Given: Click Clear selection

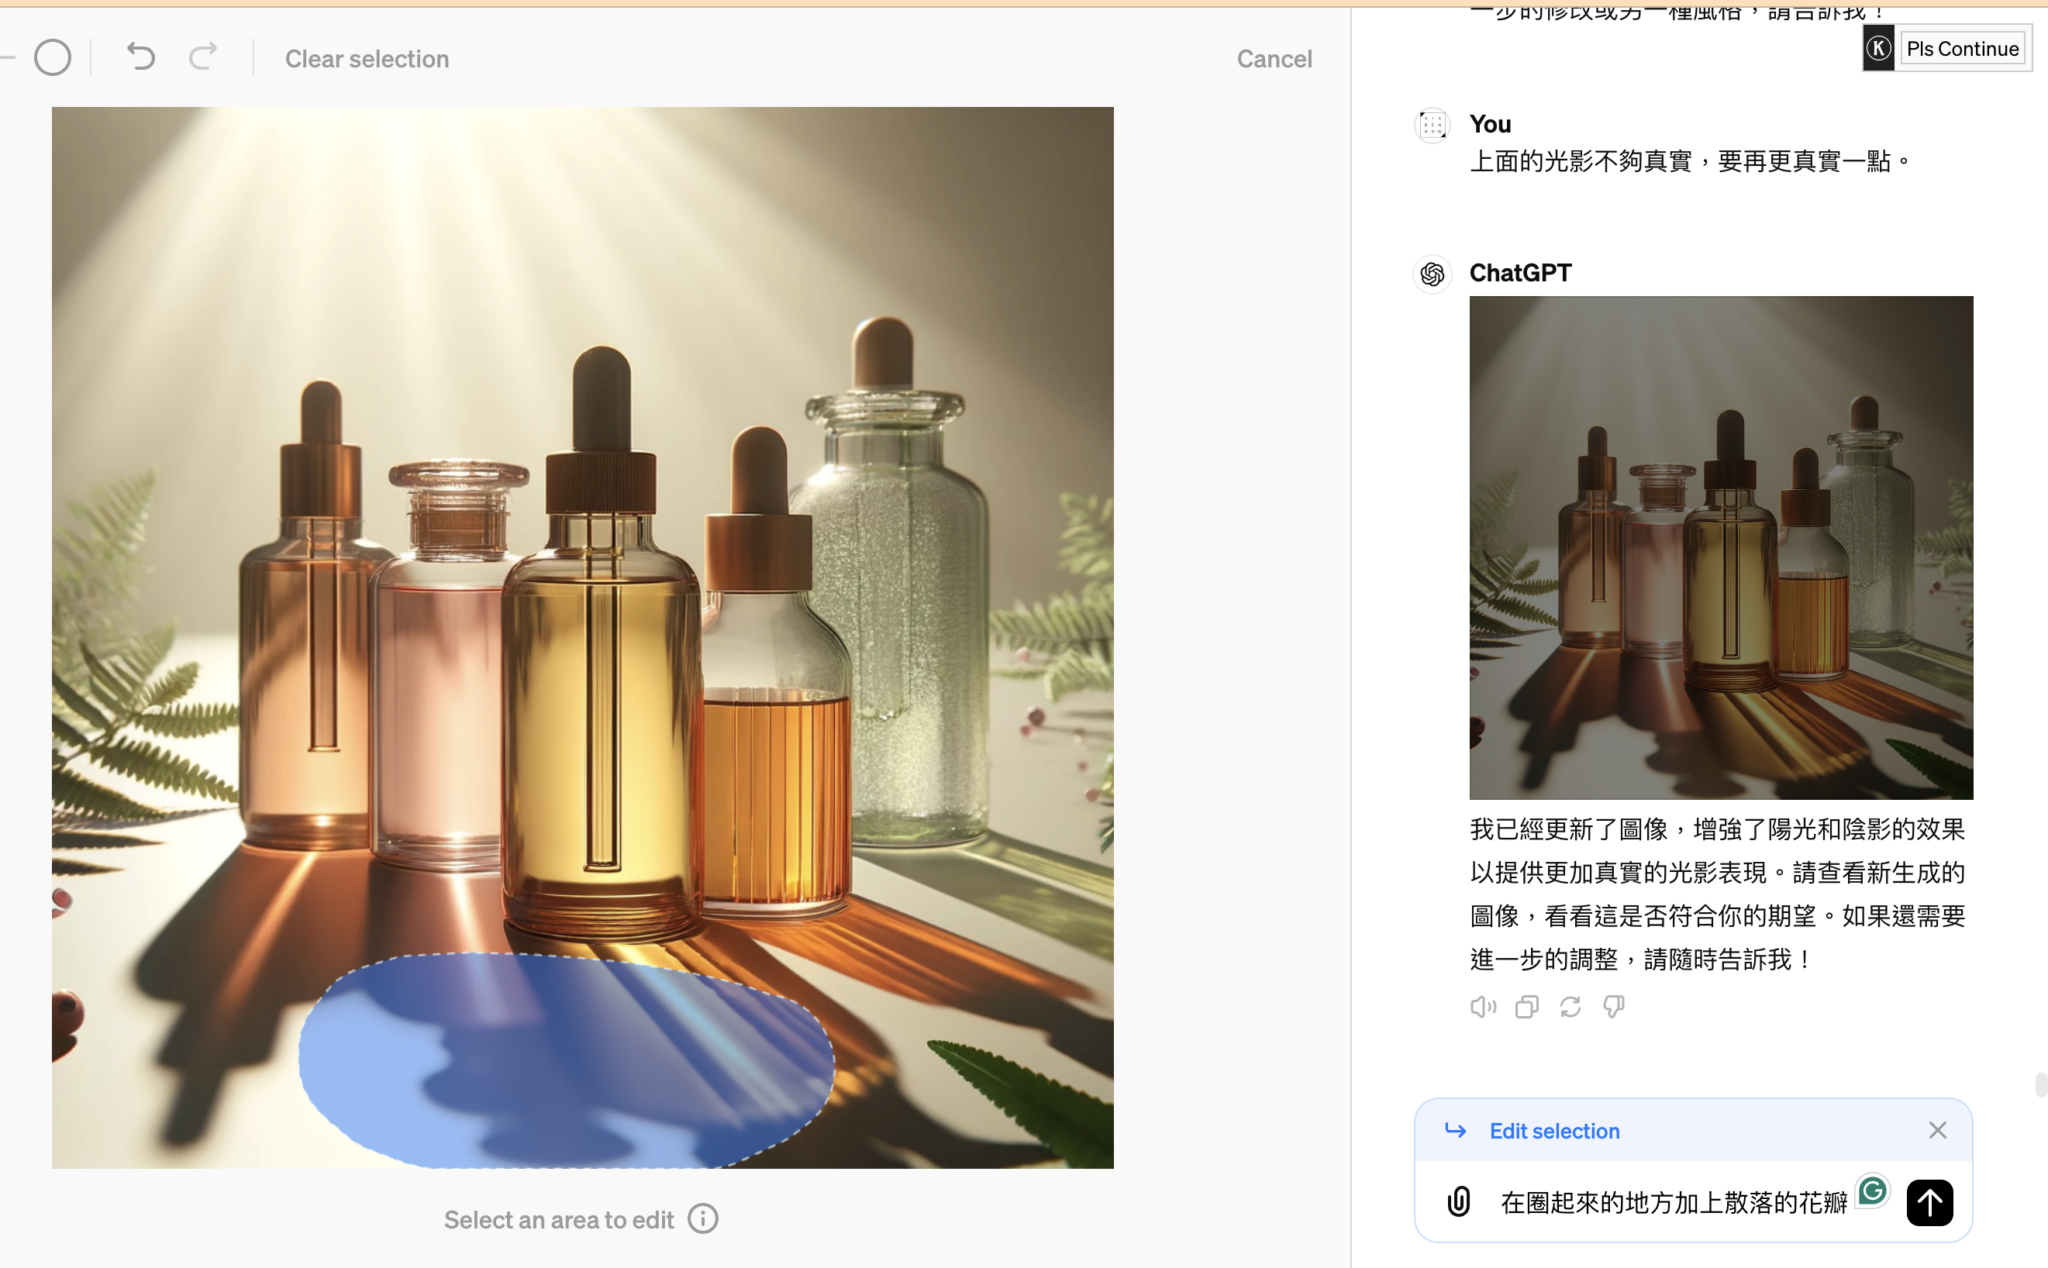Looking at the screenshot, I should click(367, 59).
